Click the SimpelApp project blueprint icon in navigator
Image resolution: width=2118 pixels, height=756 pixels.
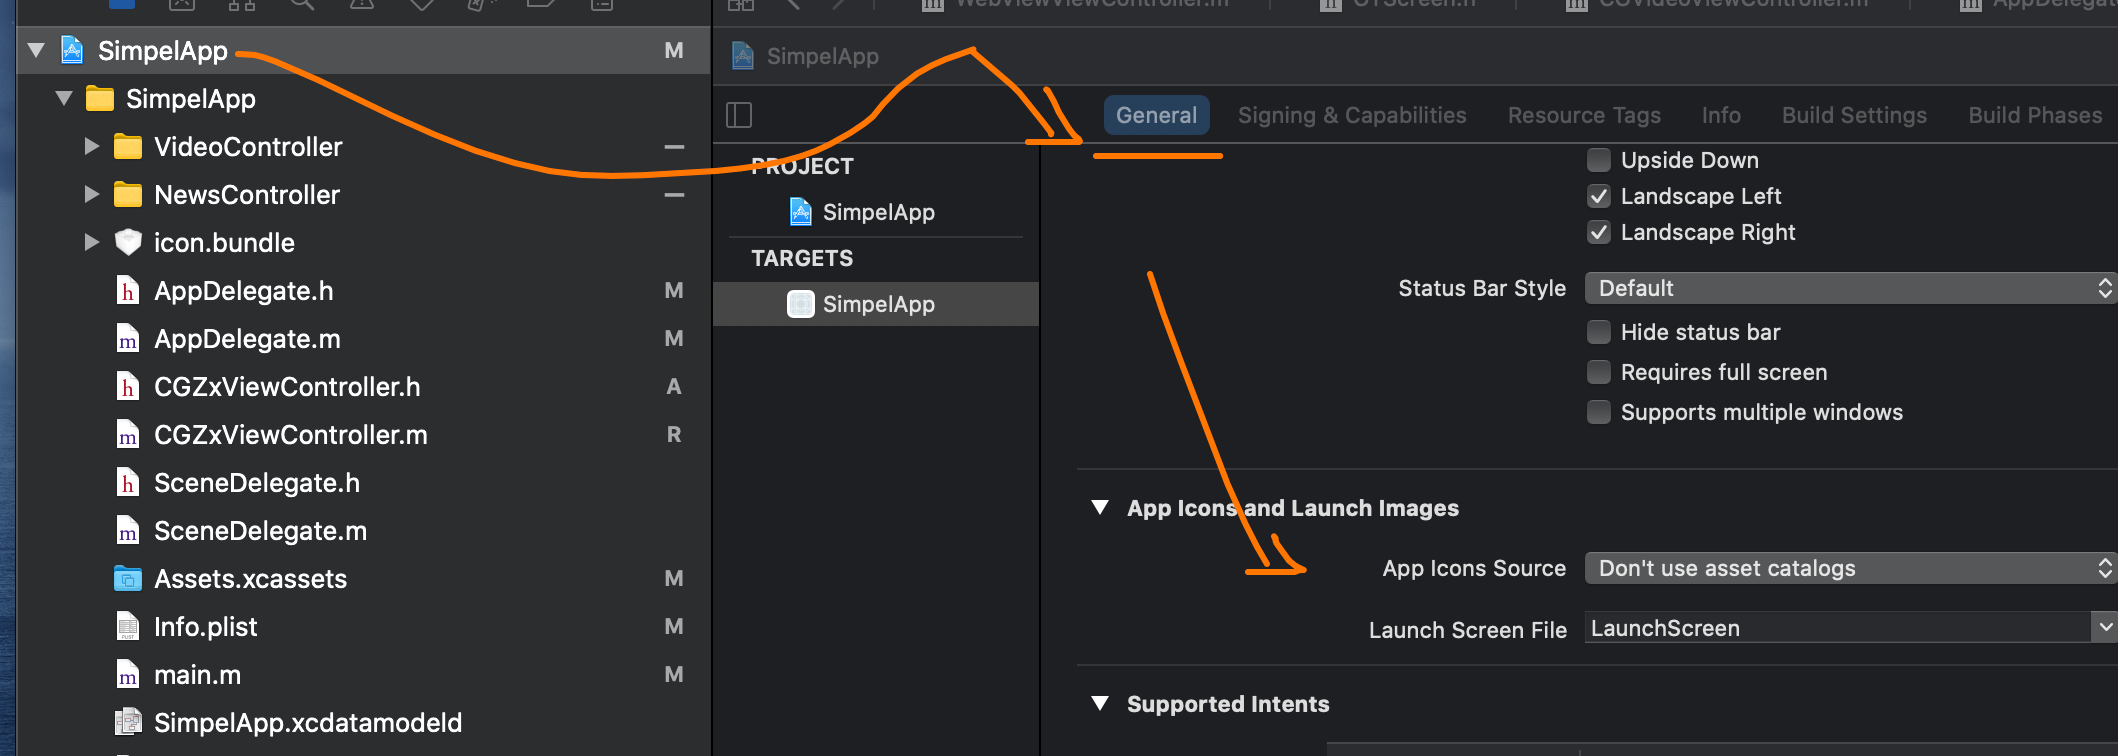(x=72, y=50)
